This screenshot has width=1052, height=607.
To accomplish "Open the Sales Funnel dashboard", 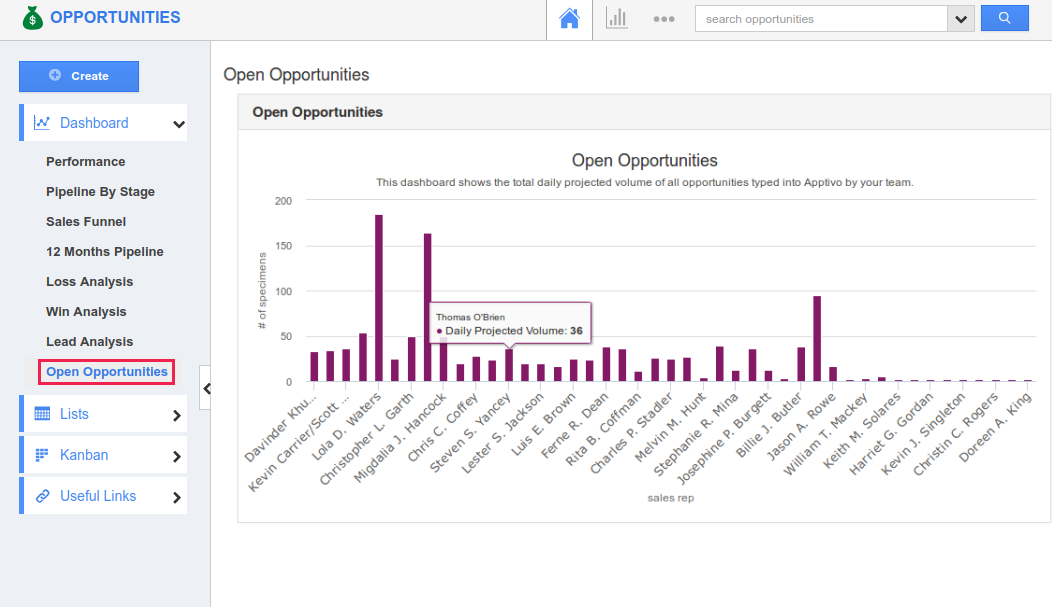I will click(86, 222).
